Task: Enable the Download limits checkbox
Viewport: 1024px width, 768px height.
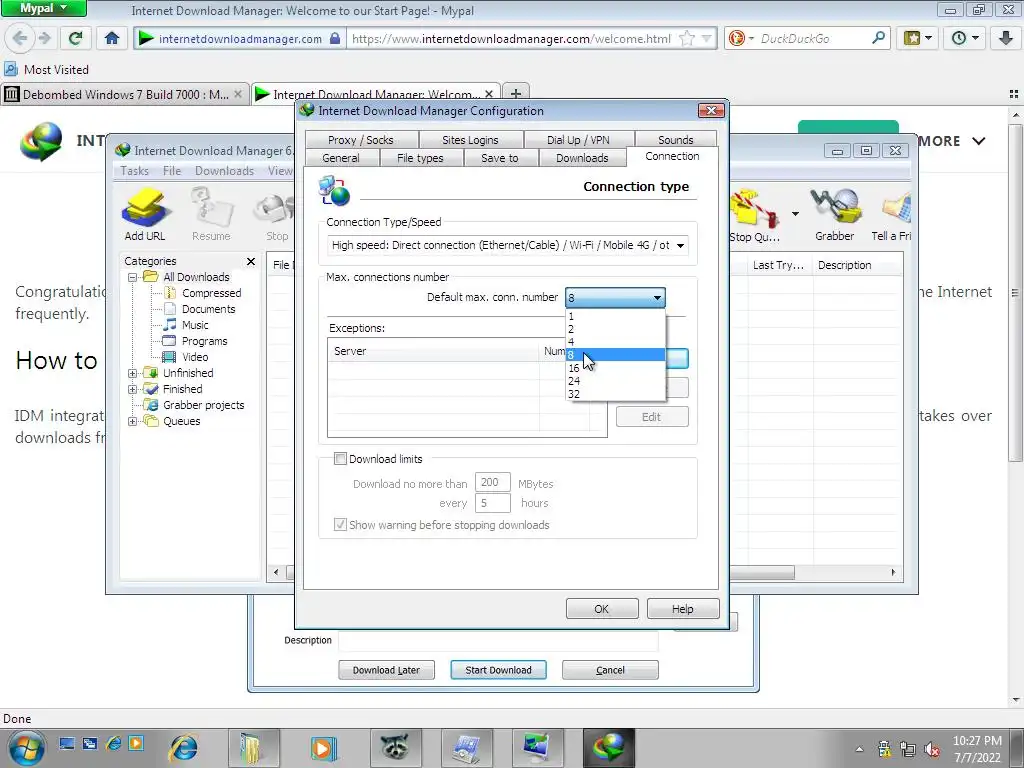Action: (x=340, y=458)
